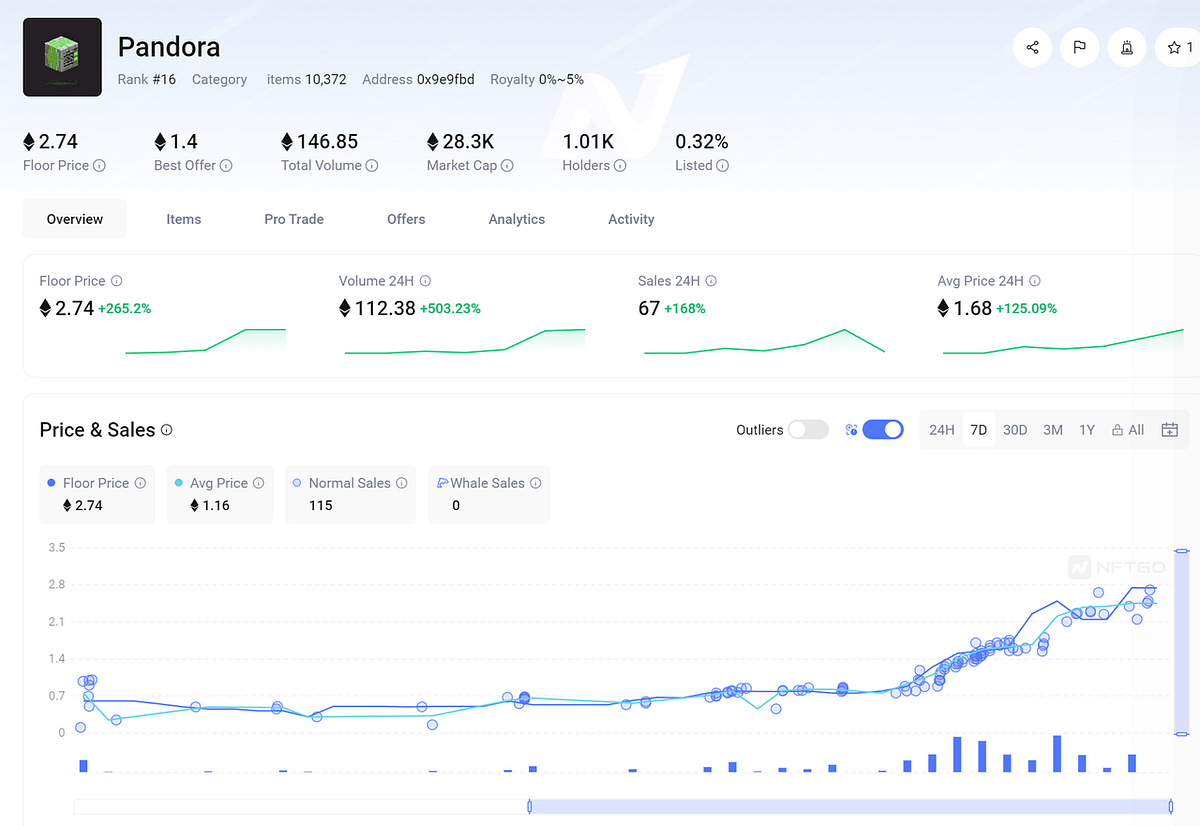Click the flag icon to report the collection
1200x826 pixels.
point(1079,47)
